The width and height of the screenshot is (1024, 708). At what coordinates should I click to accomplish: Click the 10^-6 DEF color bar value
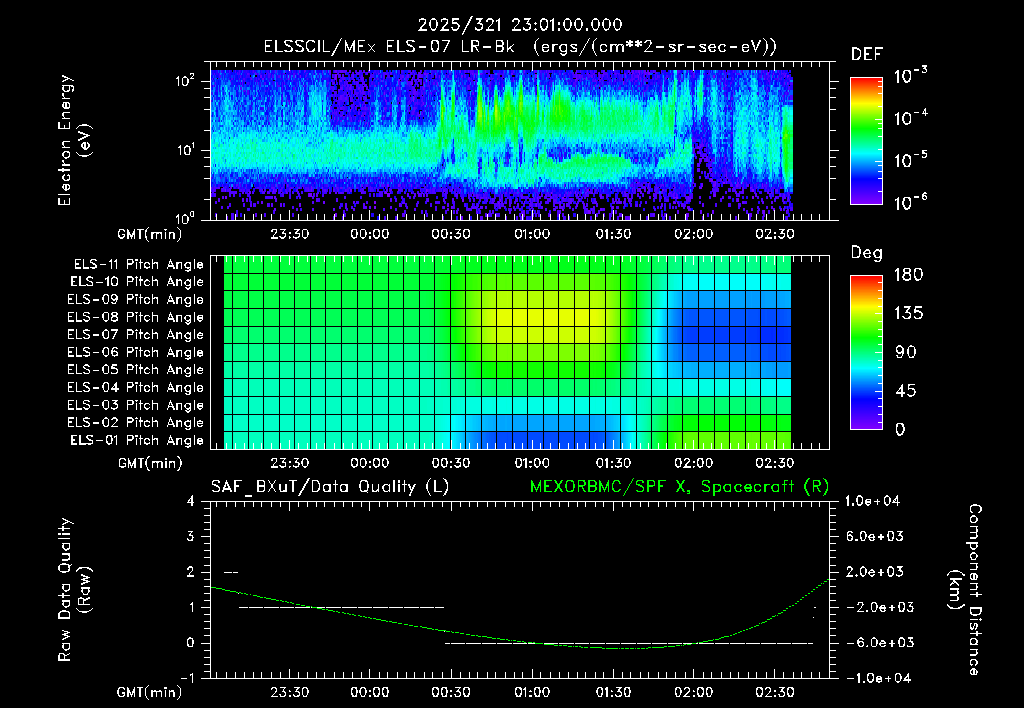(911, 202)
